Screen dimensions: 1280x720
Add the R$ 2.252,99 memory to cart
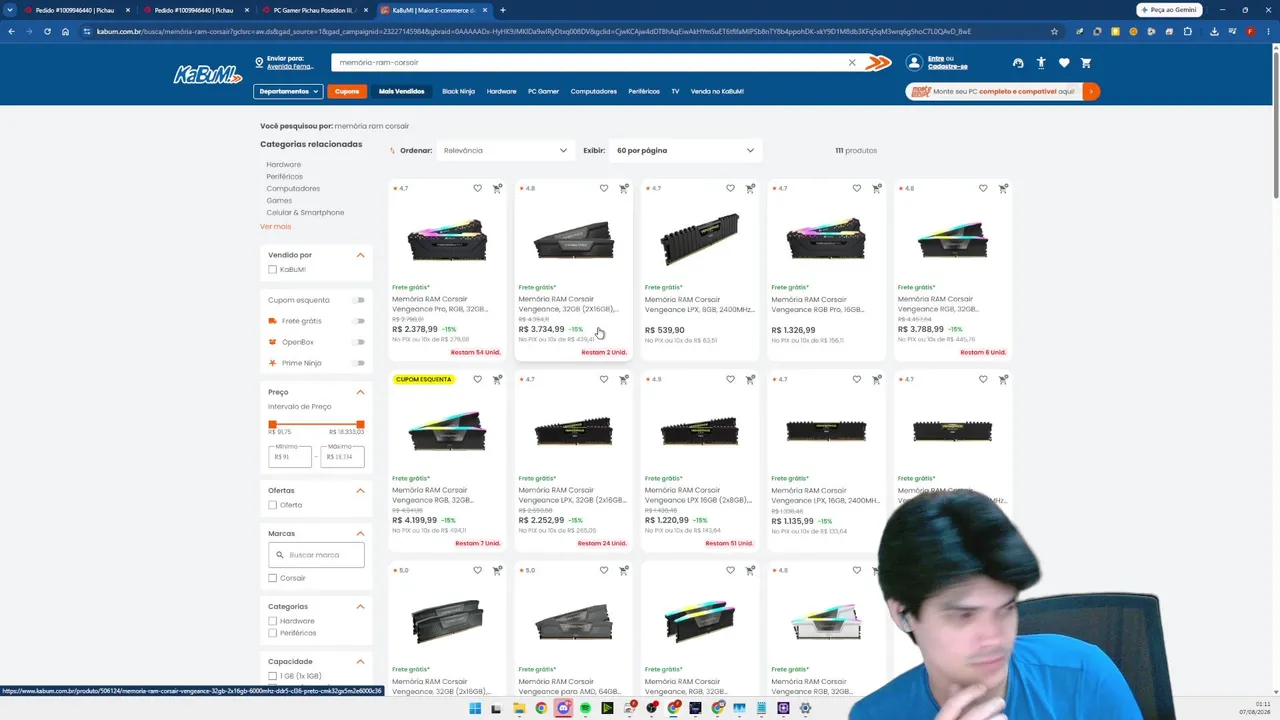point(624,379)
